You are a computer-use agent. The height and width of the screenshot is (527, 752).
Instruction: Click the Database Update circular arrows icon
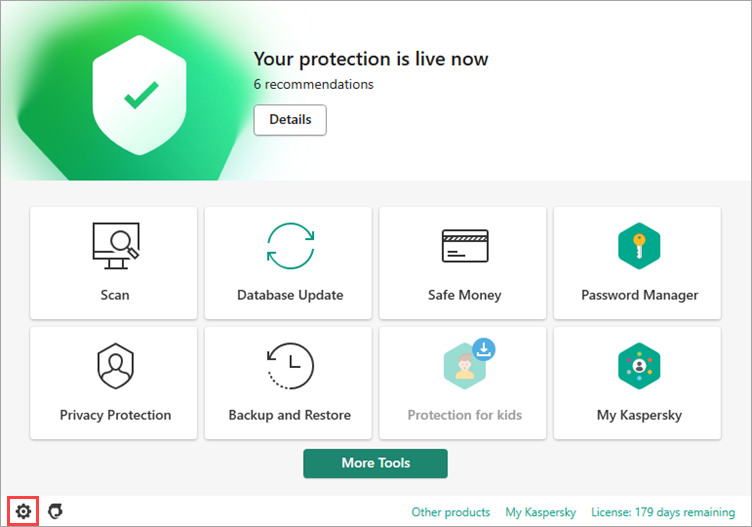click(x=291, y=246)
